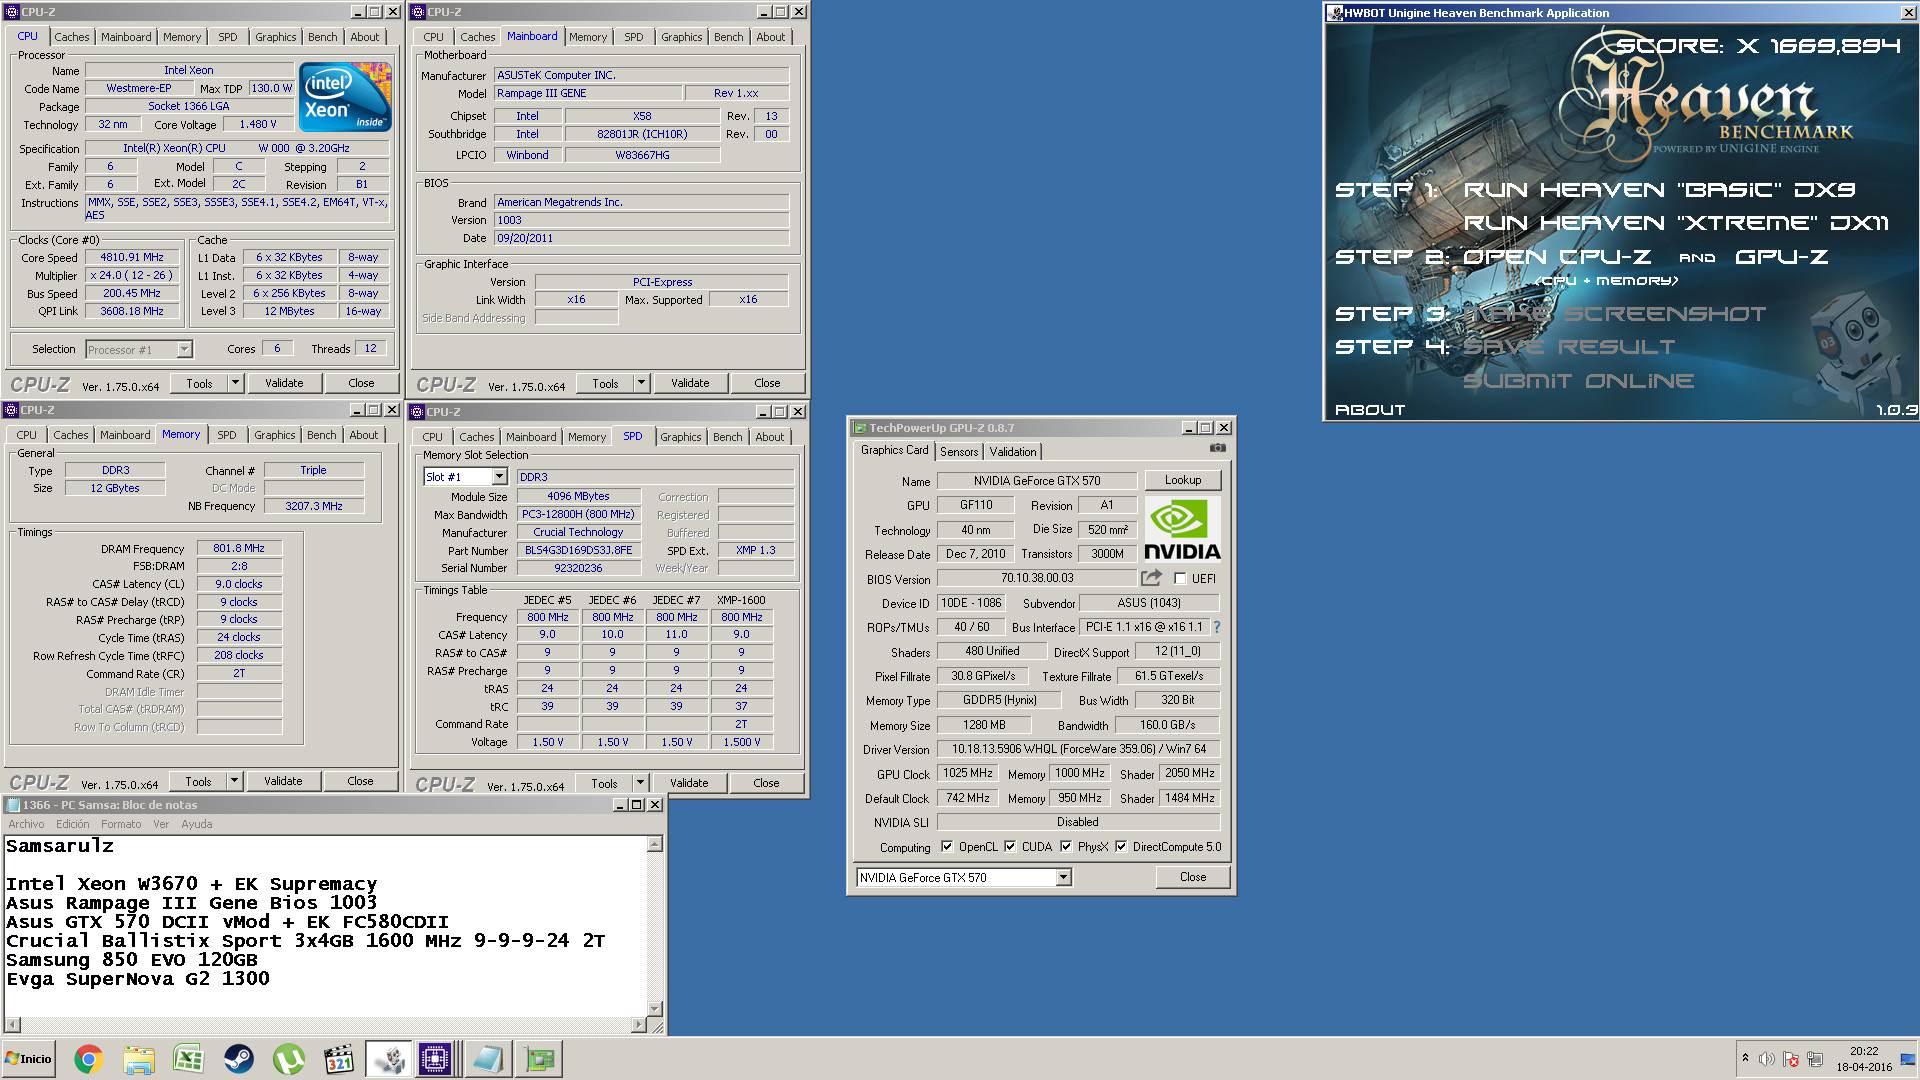1920x1080 pixels.
Task: Open the Edición menu in Notepad
Action: point(72,824)
